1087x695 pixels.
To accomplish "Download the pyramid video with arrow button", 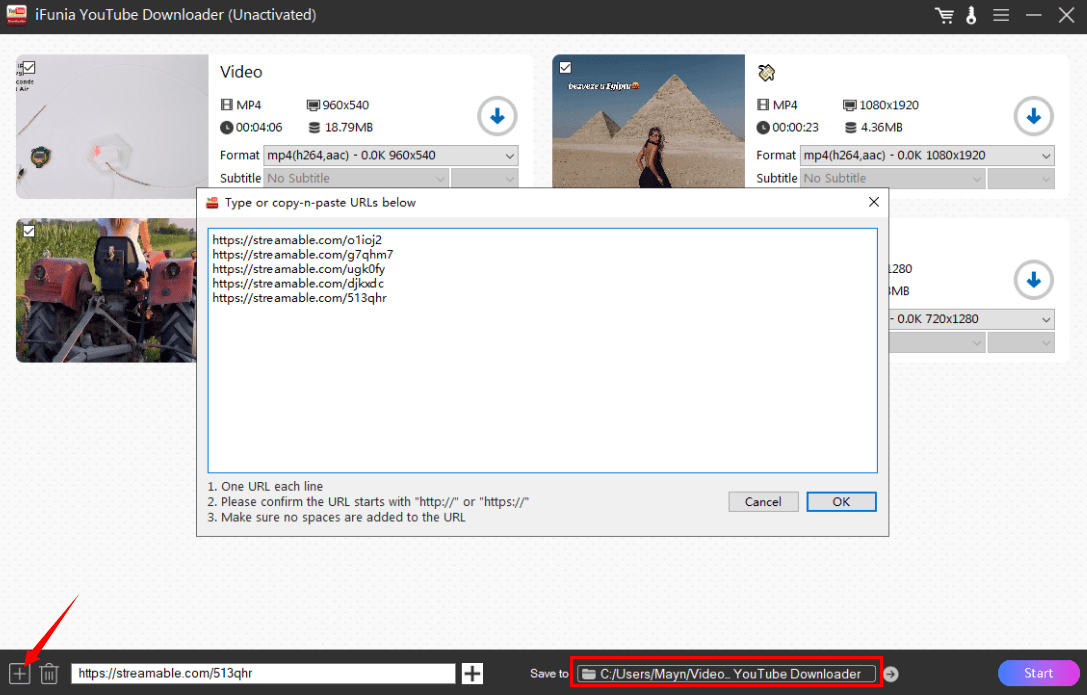I will click(x=1034, y=117).
